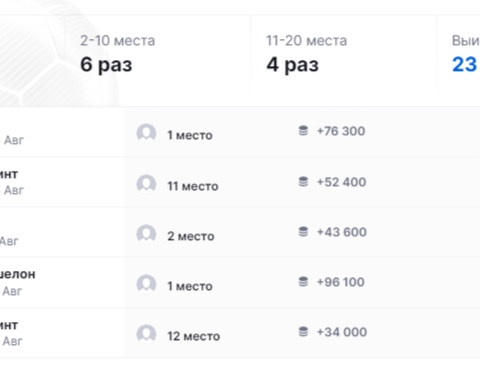Click the avatar icon beside +76 300 row
This screenshot has width=480, height=374.
tap(146, 133)
